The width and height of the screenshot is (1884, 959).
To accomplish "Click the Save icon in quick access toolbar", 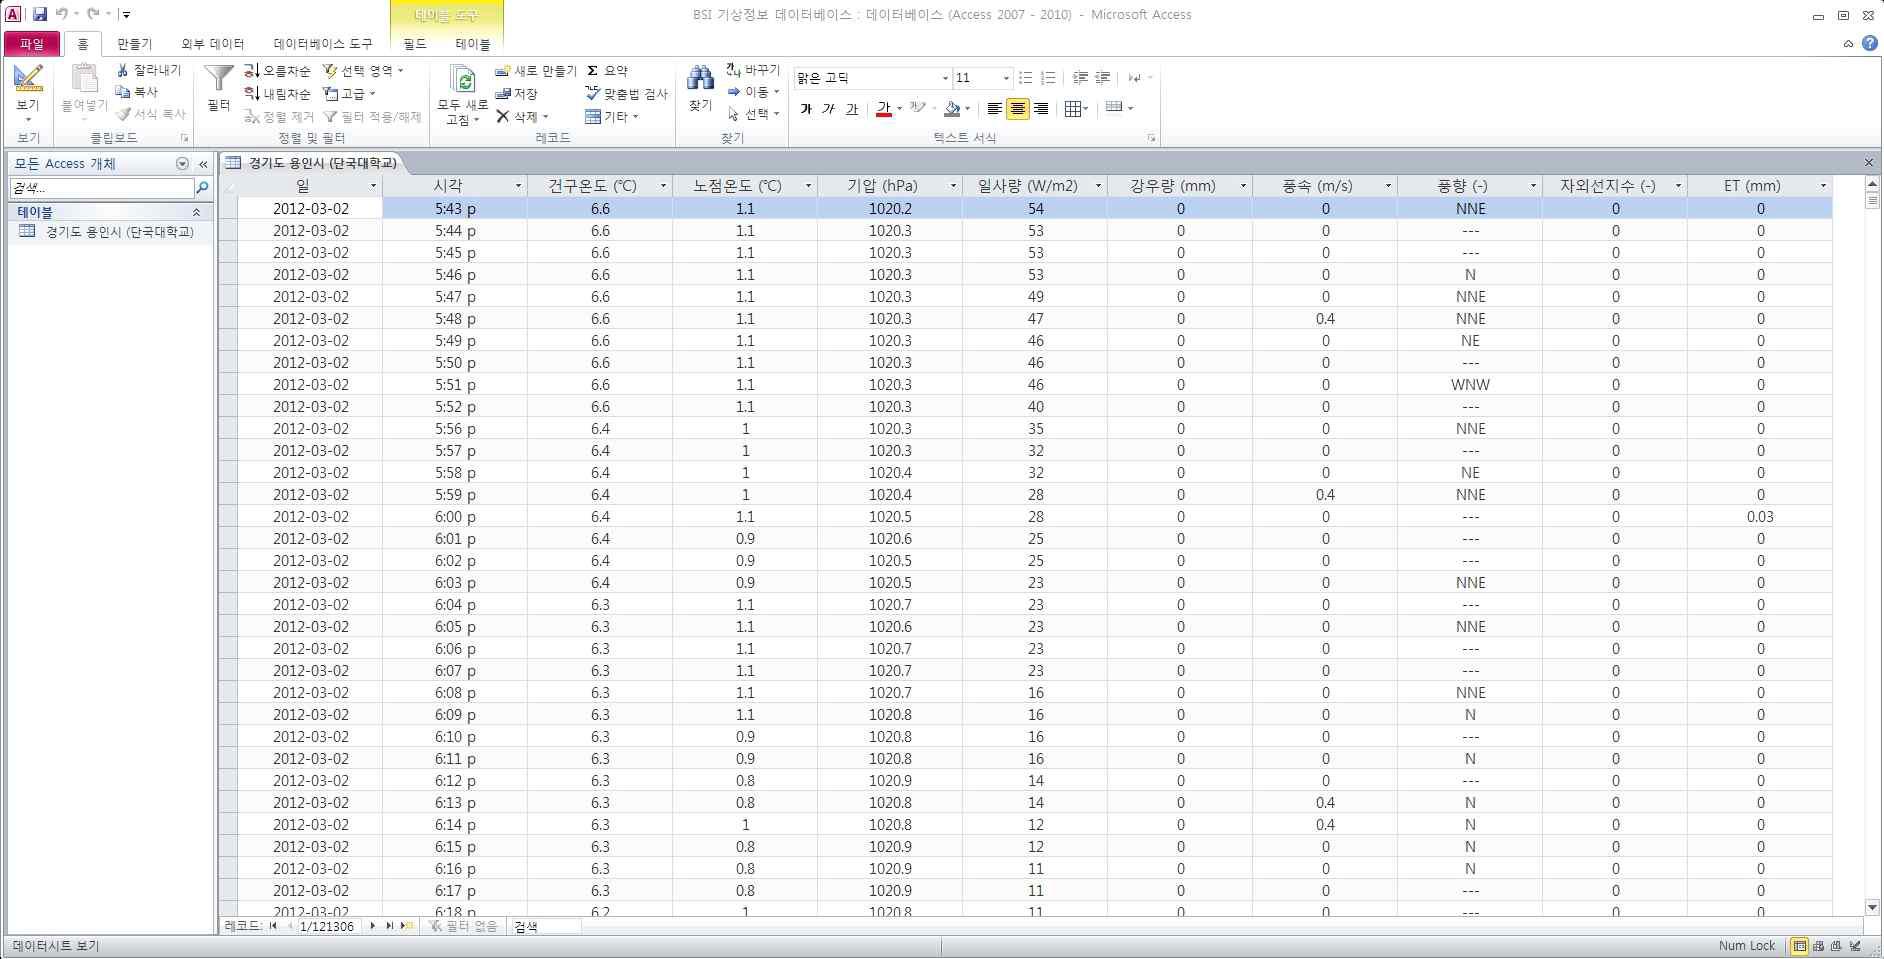I will coord(39,14).
